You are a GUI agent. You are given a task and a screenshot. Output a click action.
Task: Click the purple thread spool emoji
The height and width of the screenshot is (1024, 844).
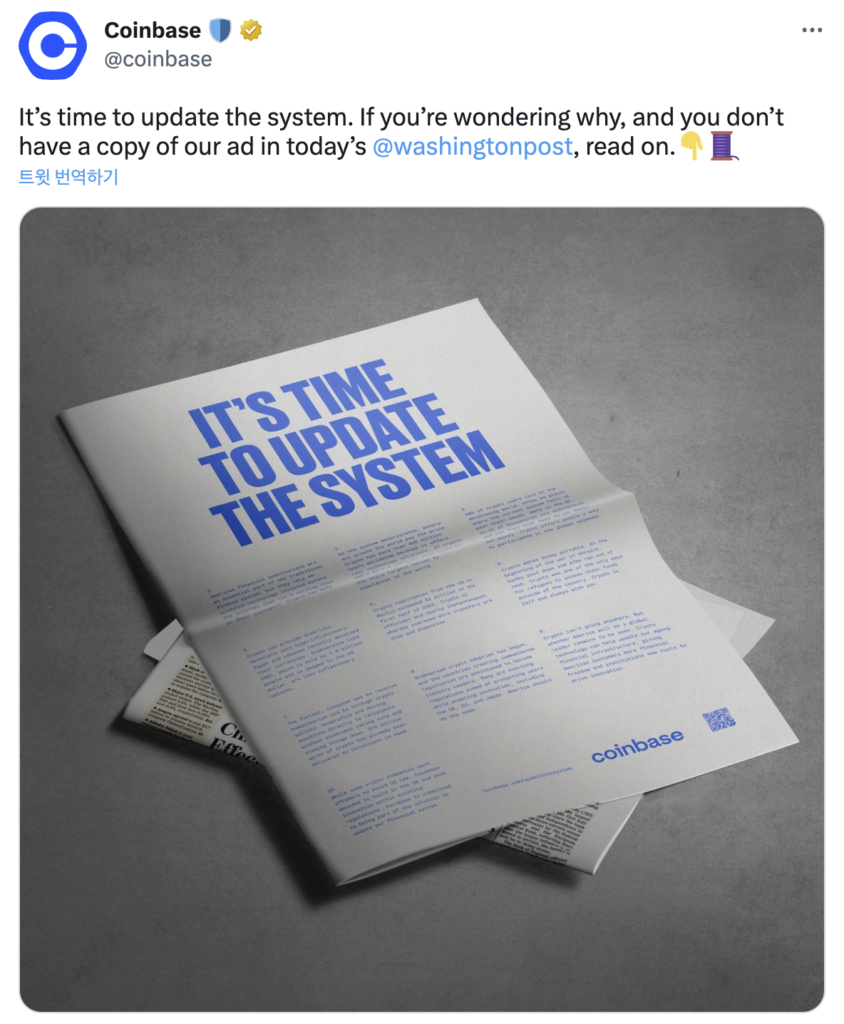tap(722, 146)
